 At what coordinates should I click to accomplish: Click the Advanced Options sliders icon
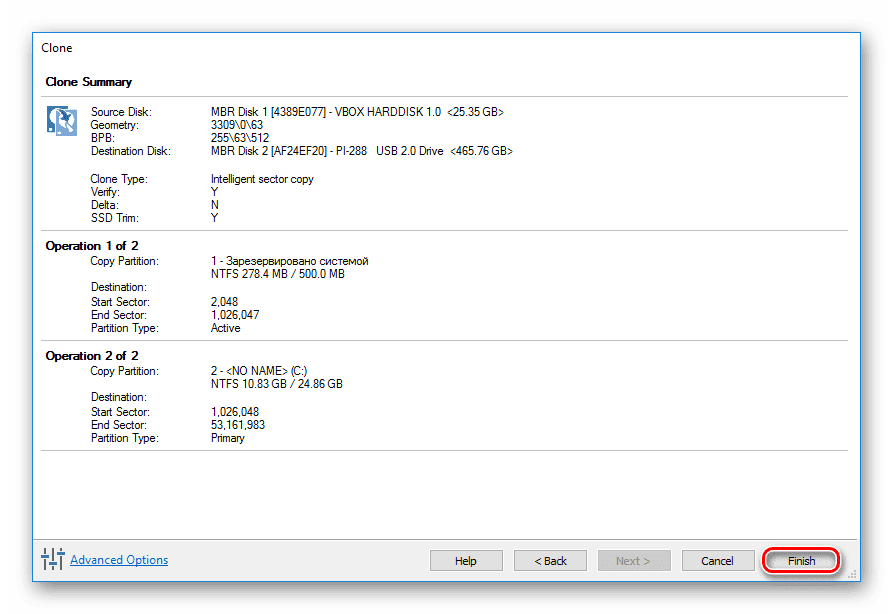click(52, 559)
